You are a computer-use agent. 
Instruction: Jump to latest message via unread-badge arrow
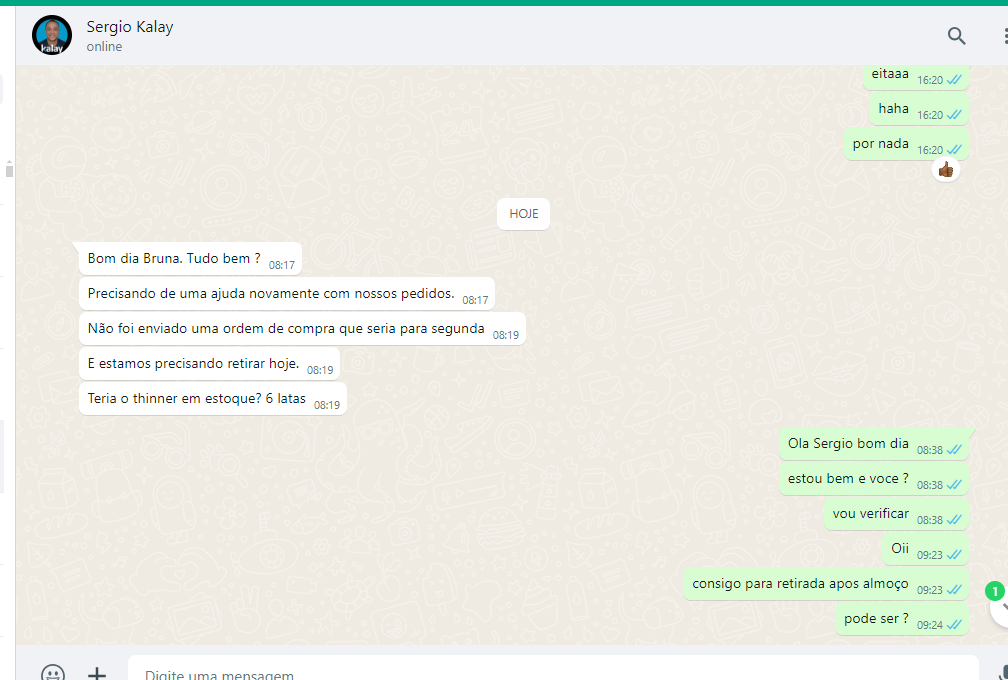click(998, 606)
